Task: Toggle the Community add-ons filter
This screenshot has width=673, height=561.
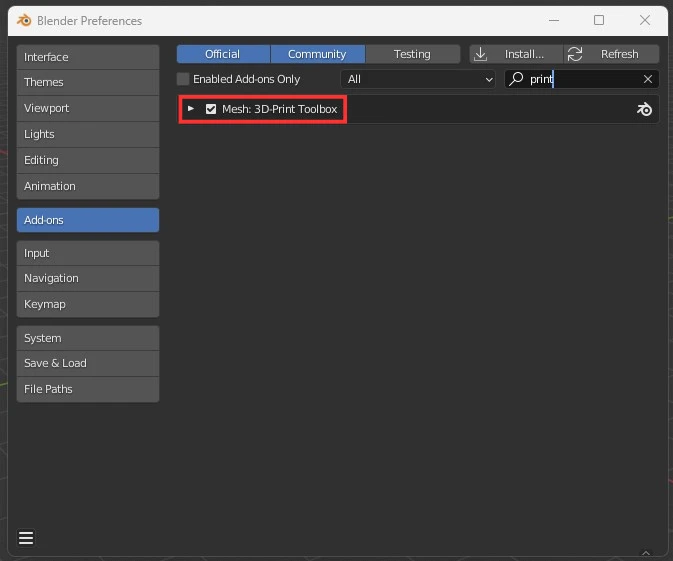Action: pos(318,54)
